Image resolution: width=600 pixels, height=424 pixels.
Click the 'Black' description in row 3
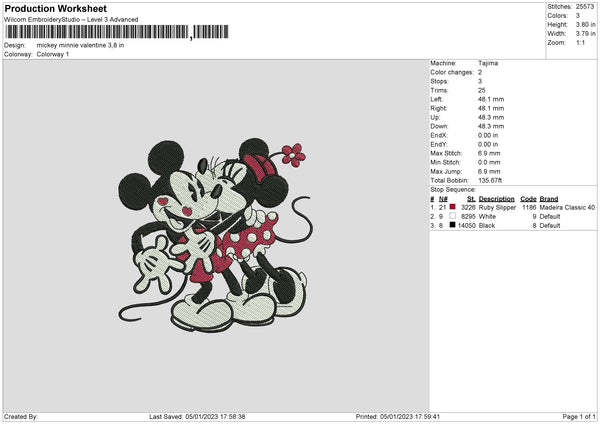487,226
